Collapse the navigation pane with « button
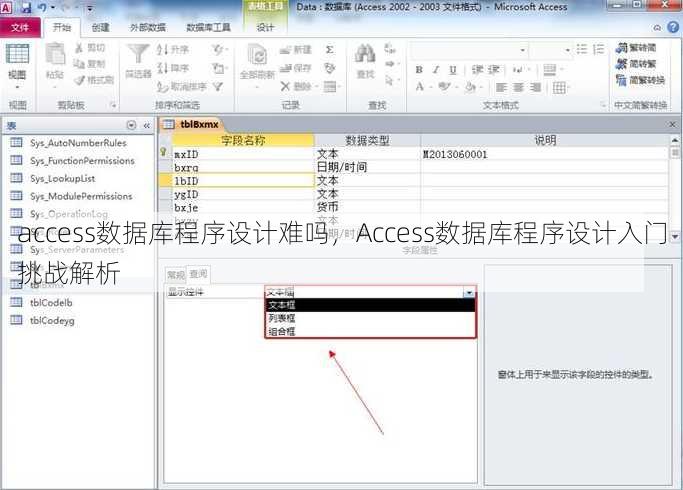Viewport: 683px width, 490px height. (x=147, y=125)
